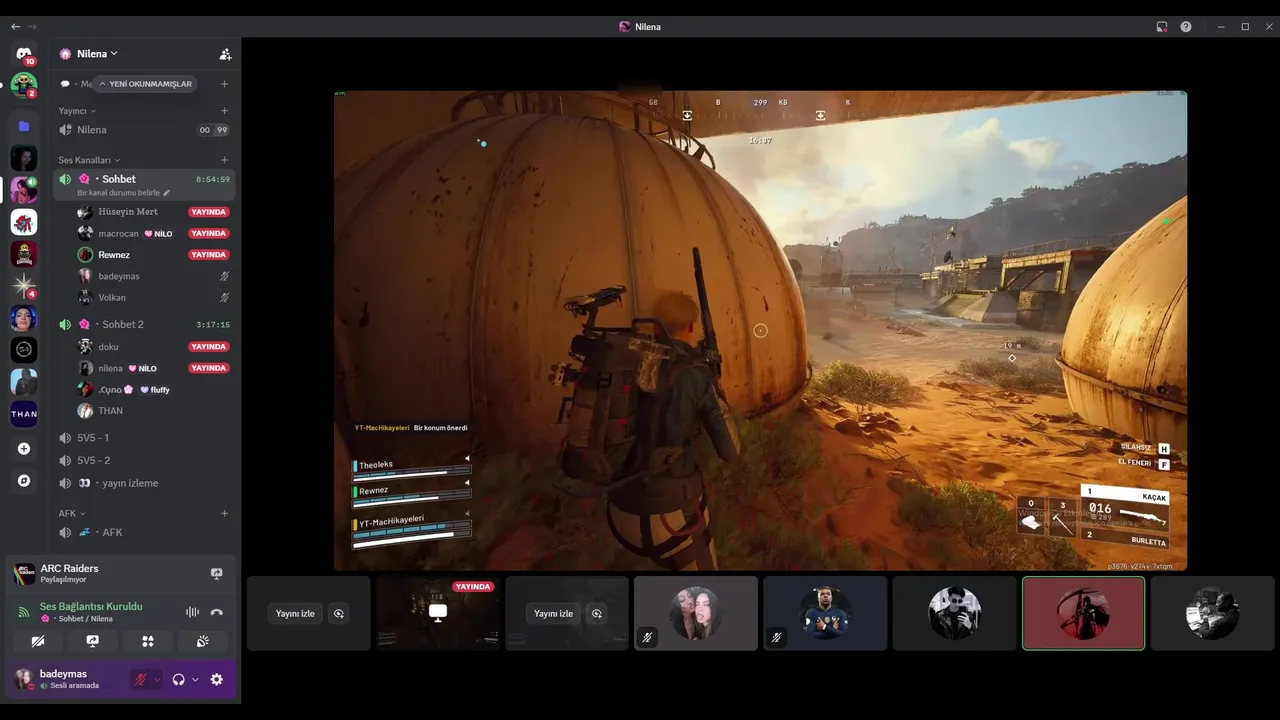The image size is (1280, 720).
Task: Open ARC Raiders activity name
Action: pyautogui.click(x=69, y=568)
